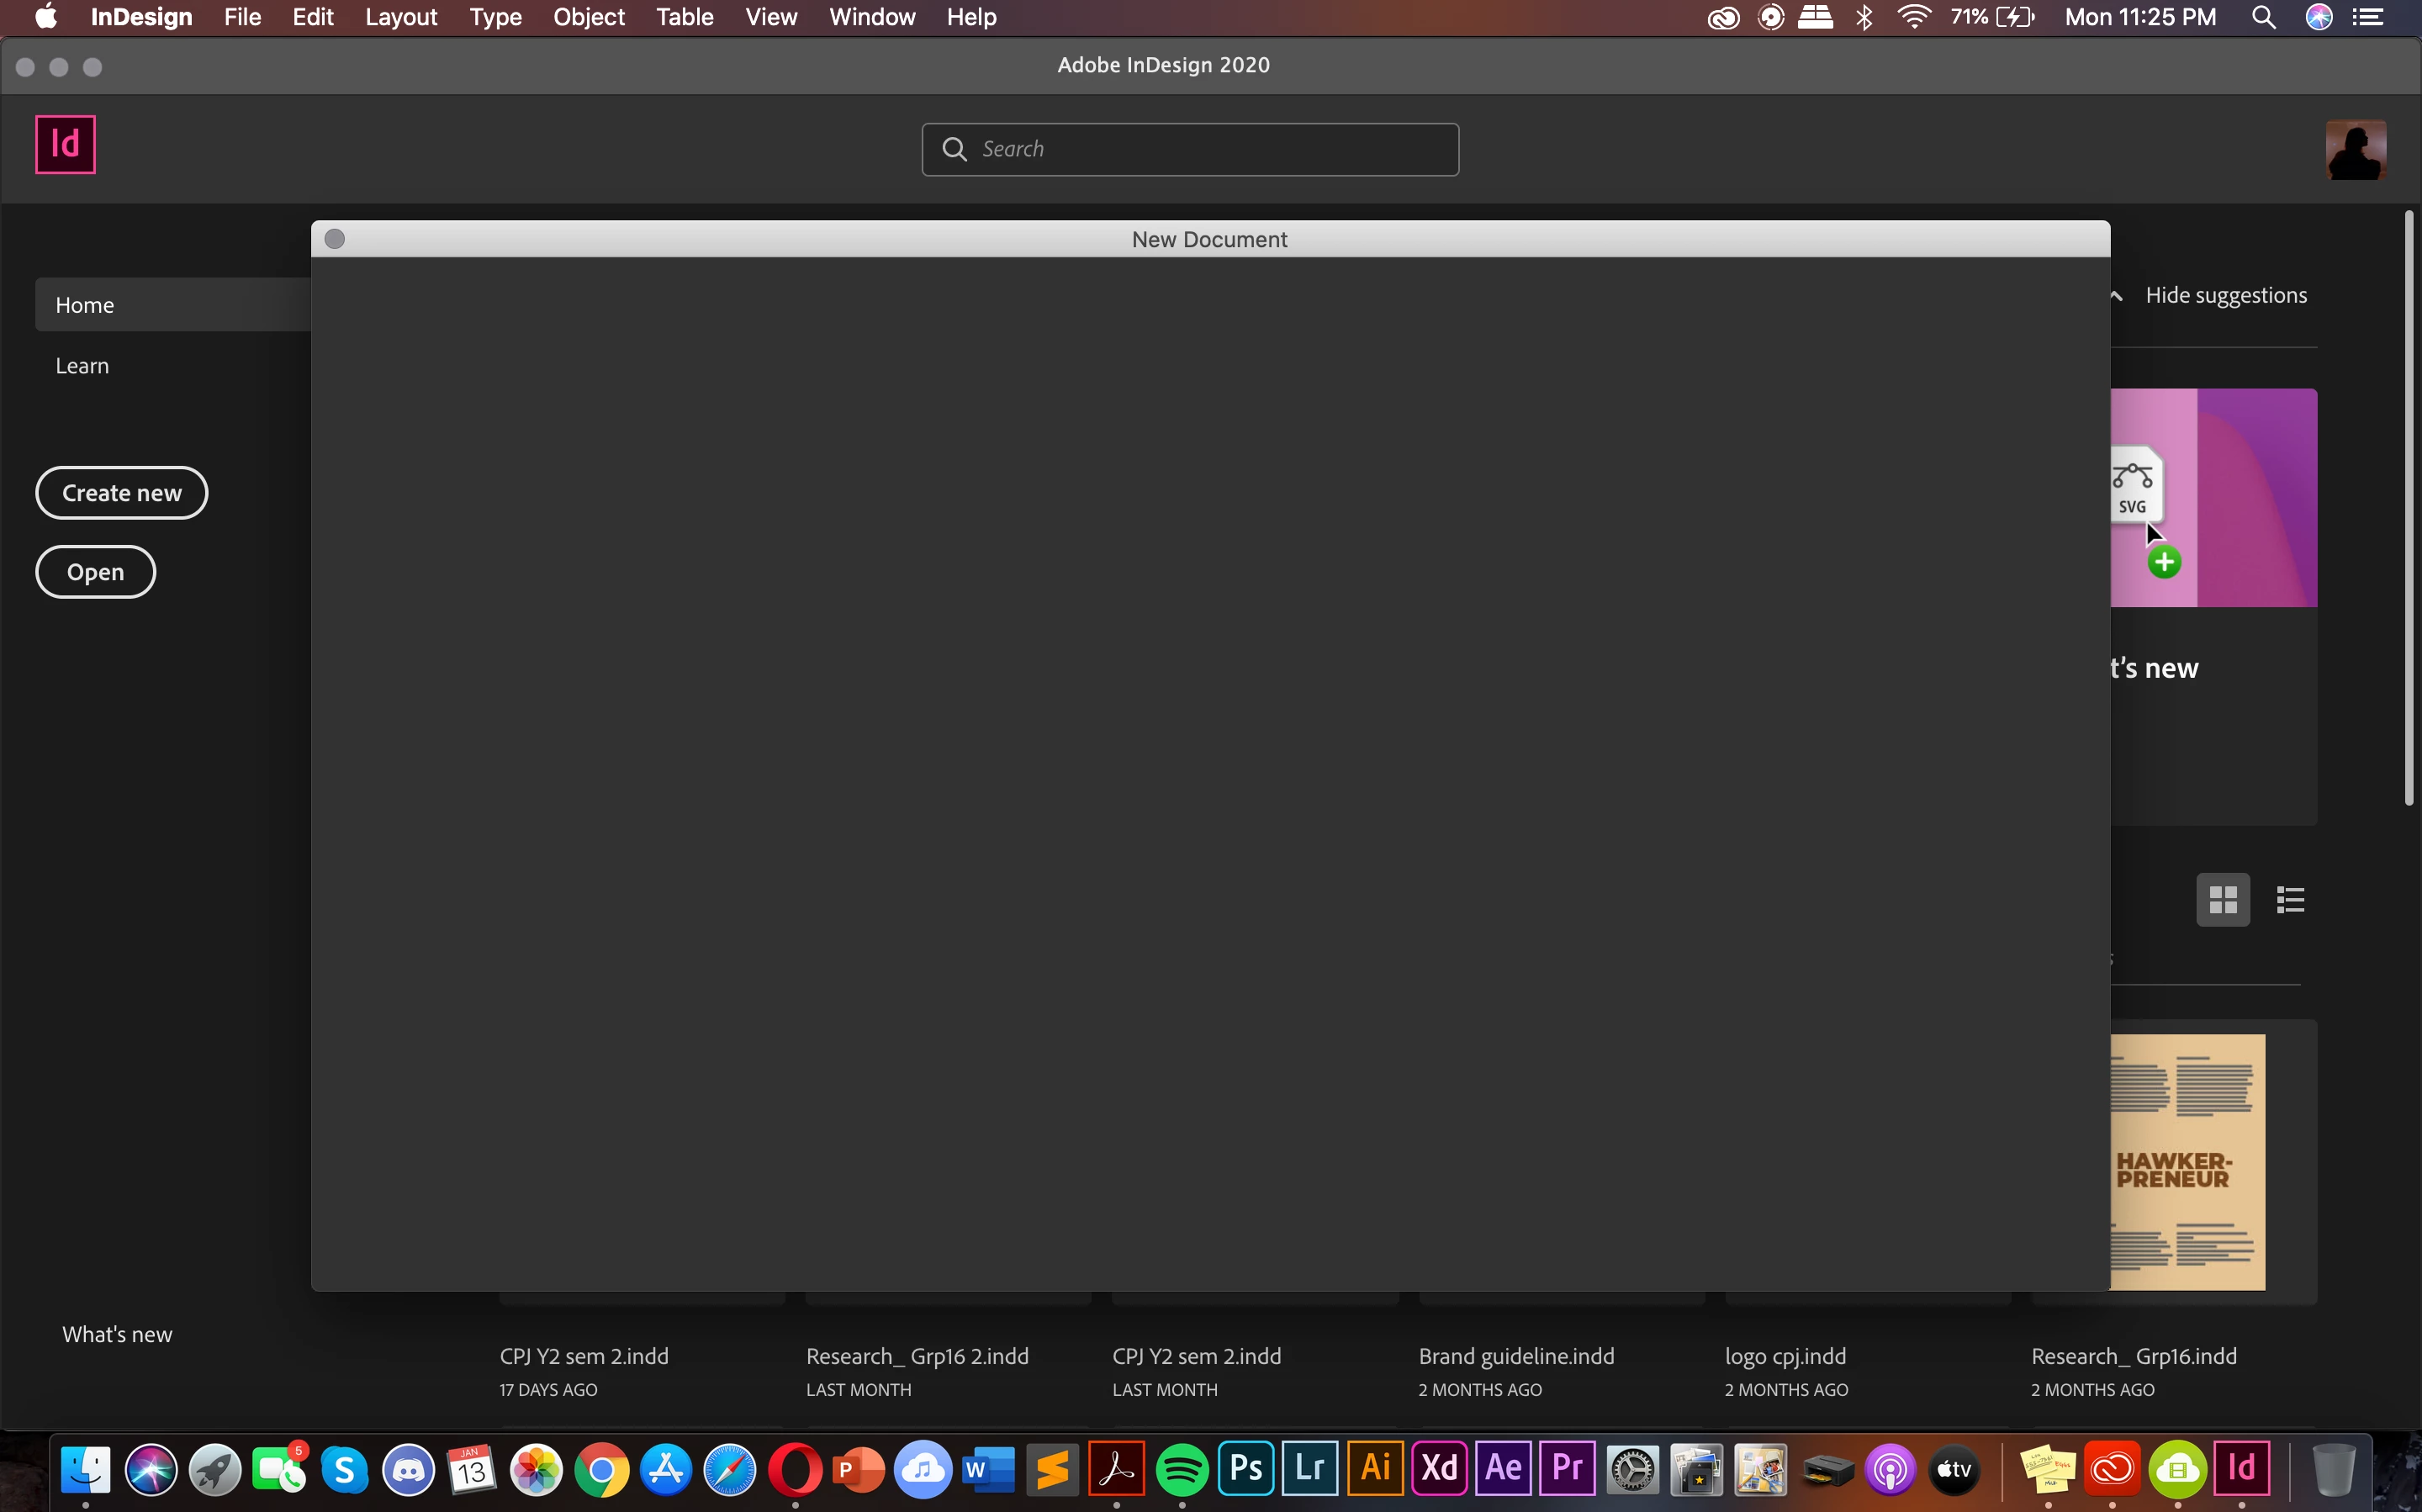Click the Create new button
The image size is (2422, 1512).
121,493
